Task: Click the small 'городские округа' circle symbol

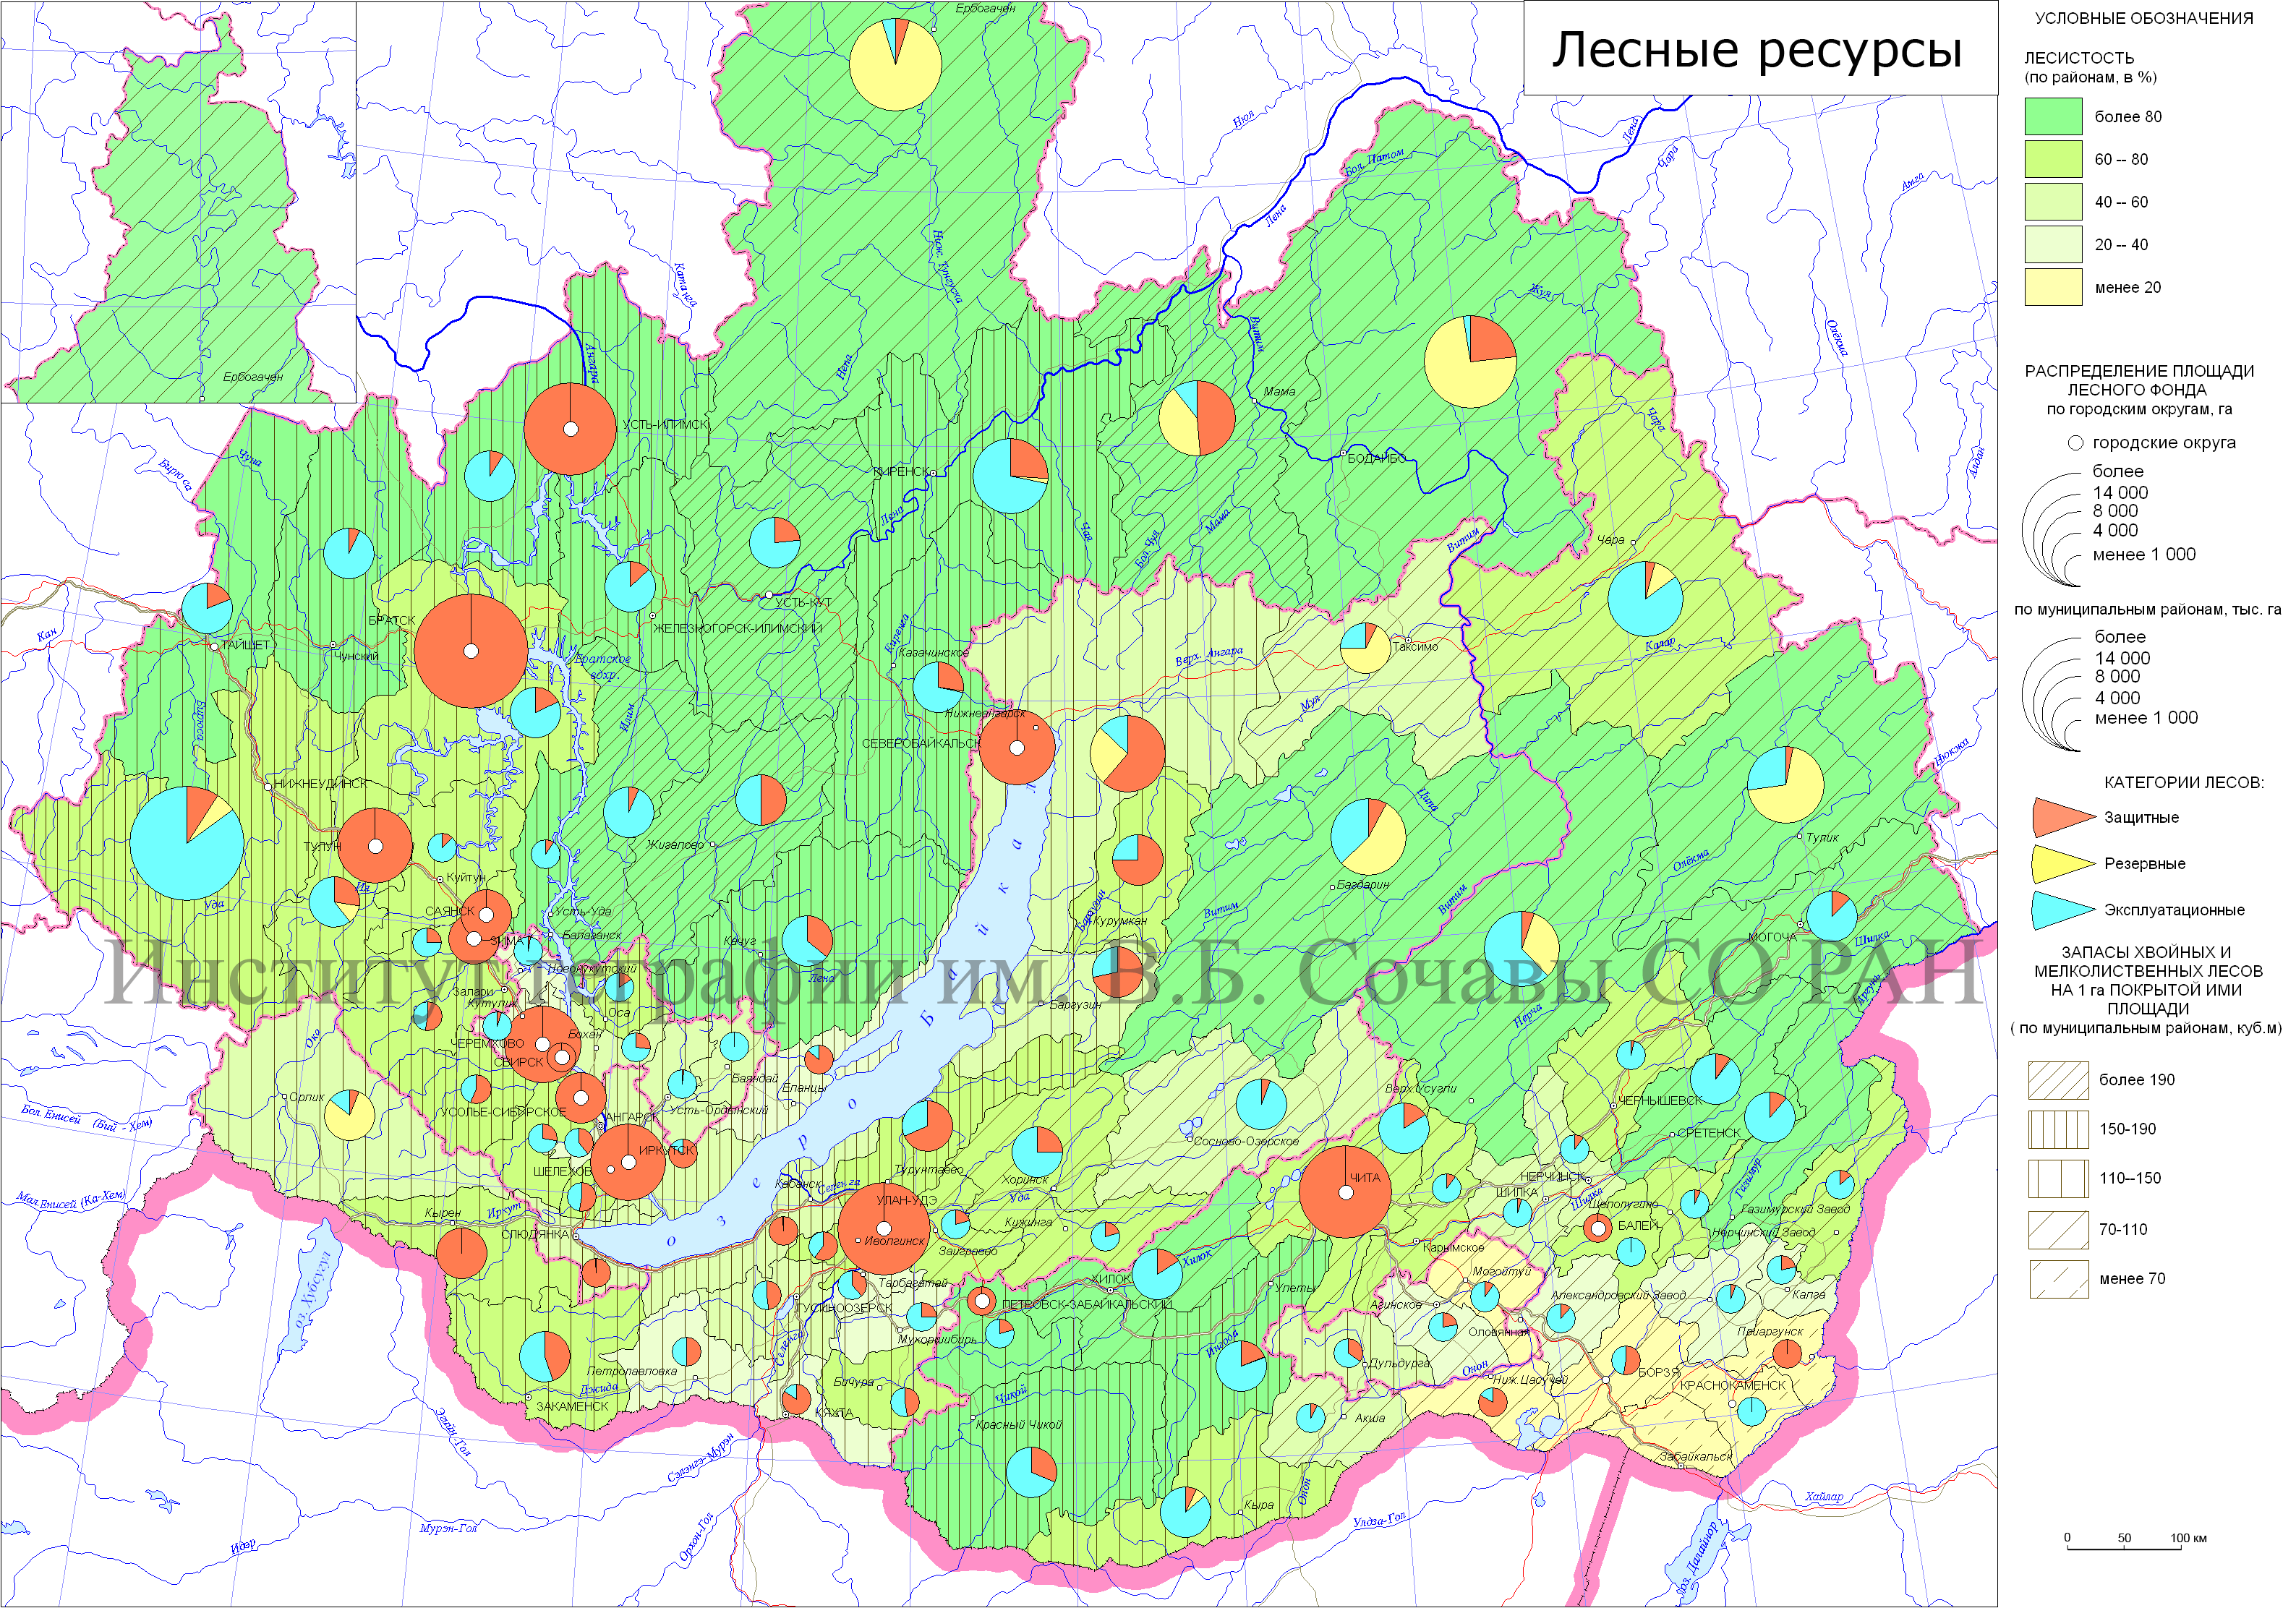Action: pos(2075,443)
